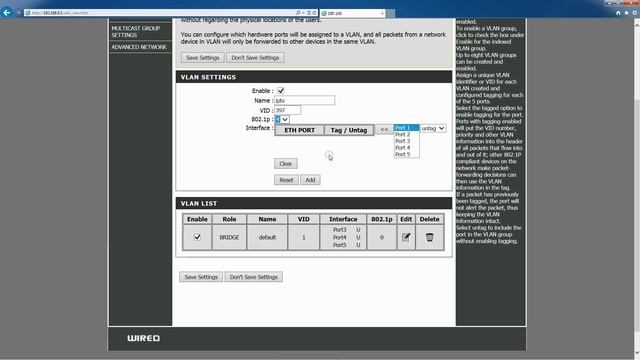Screen dimensions: 640x360
Task: Click the top Save Settings button
Action: click(203, 58)
